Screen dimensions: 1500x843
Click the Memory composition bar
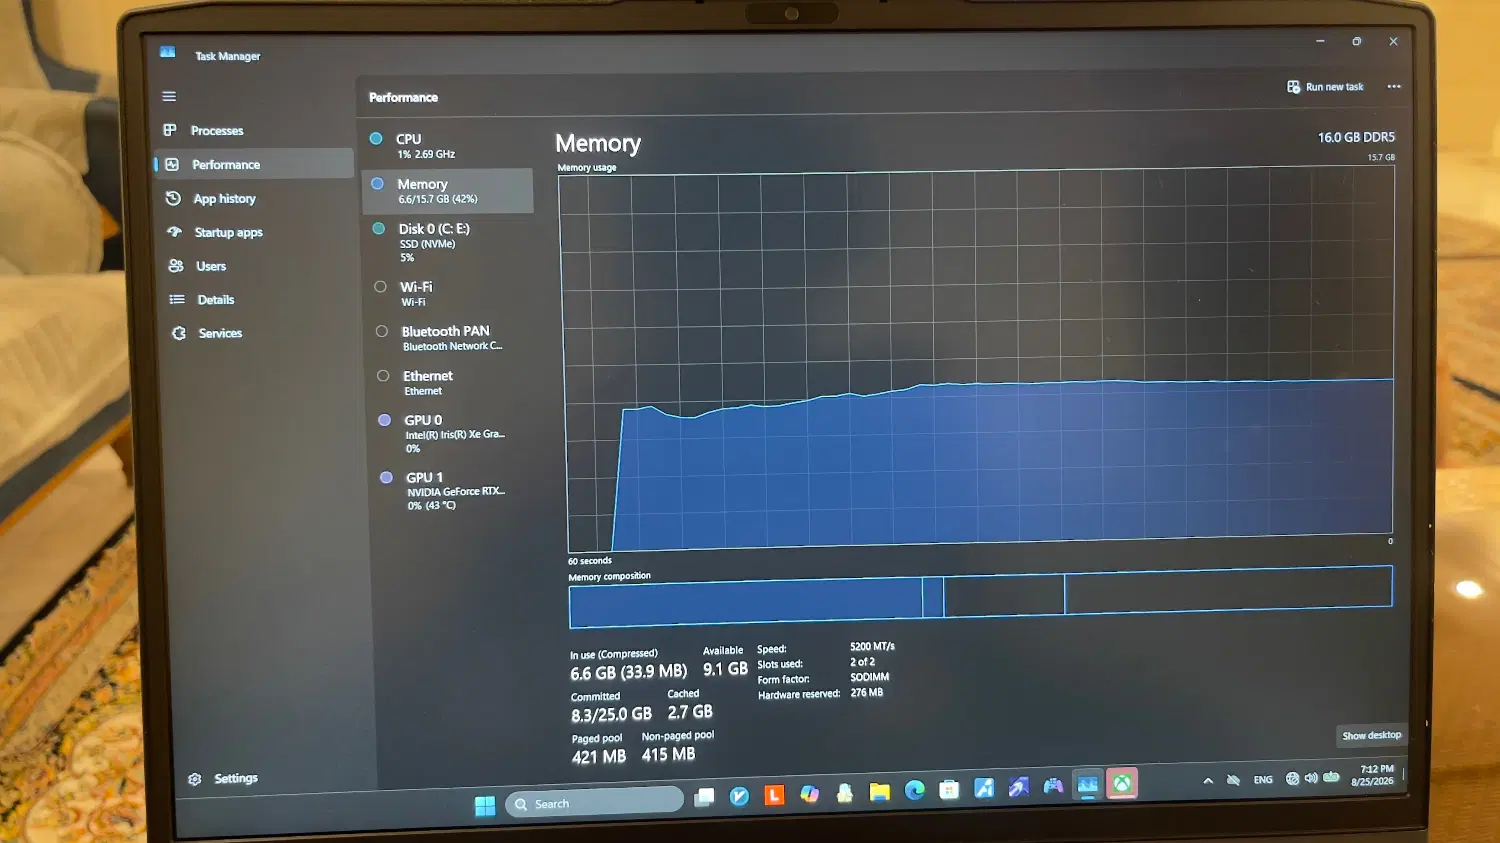(x=980, y=597)
